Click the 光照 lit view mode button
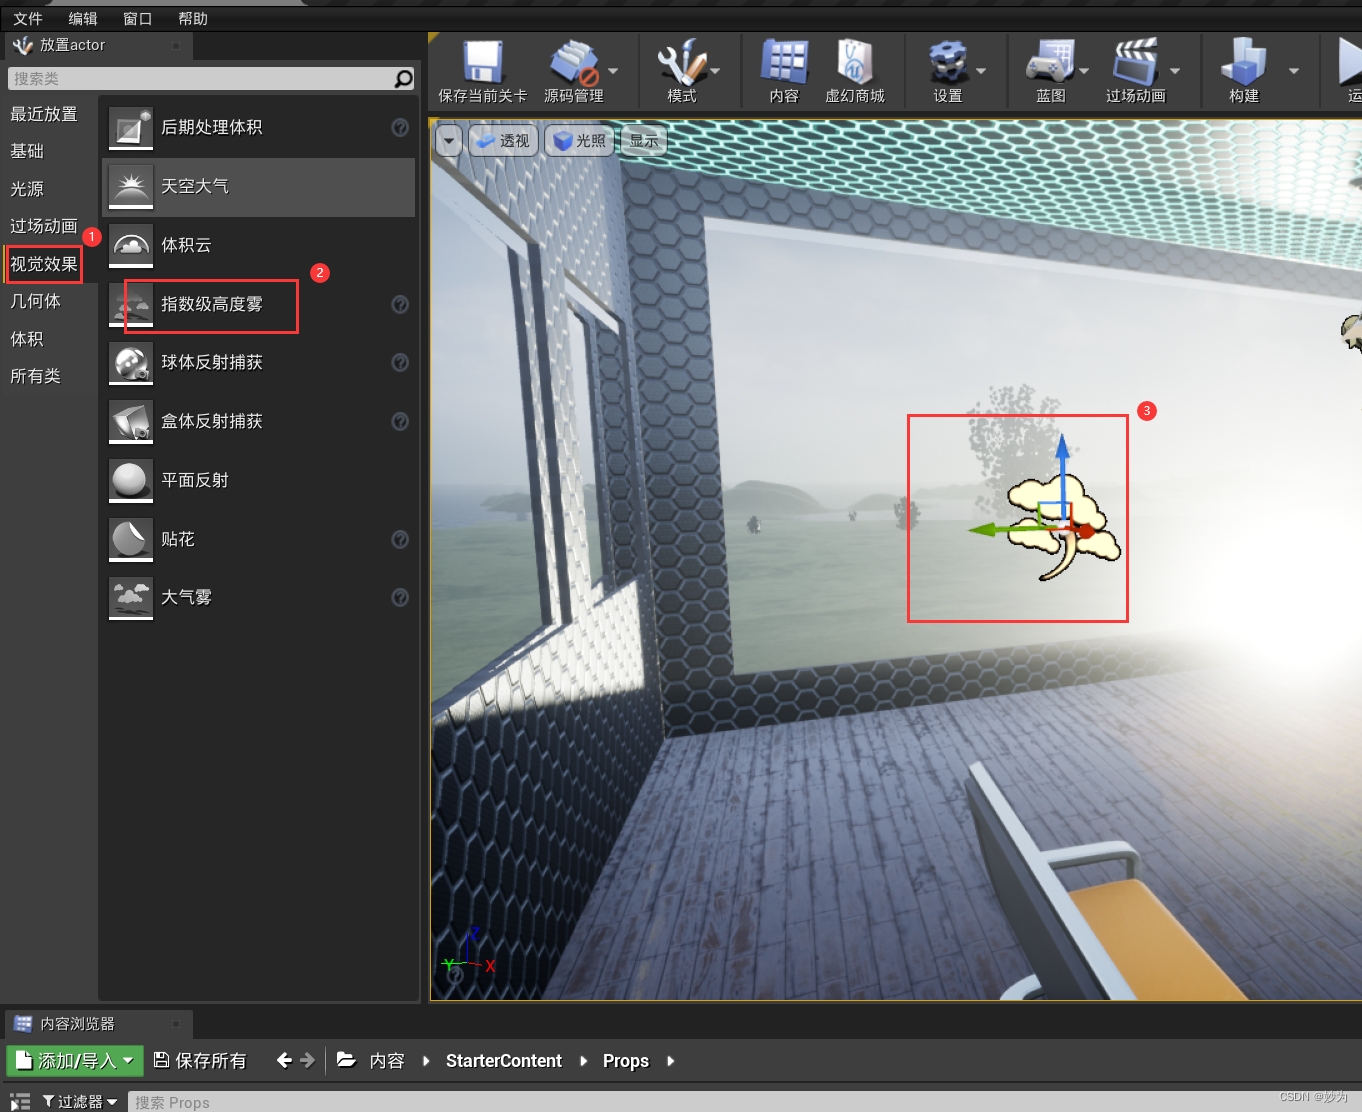Viewport: 1362px width, 1112px height. (580, 141)
